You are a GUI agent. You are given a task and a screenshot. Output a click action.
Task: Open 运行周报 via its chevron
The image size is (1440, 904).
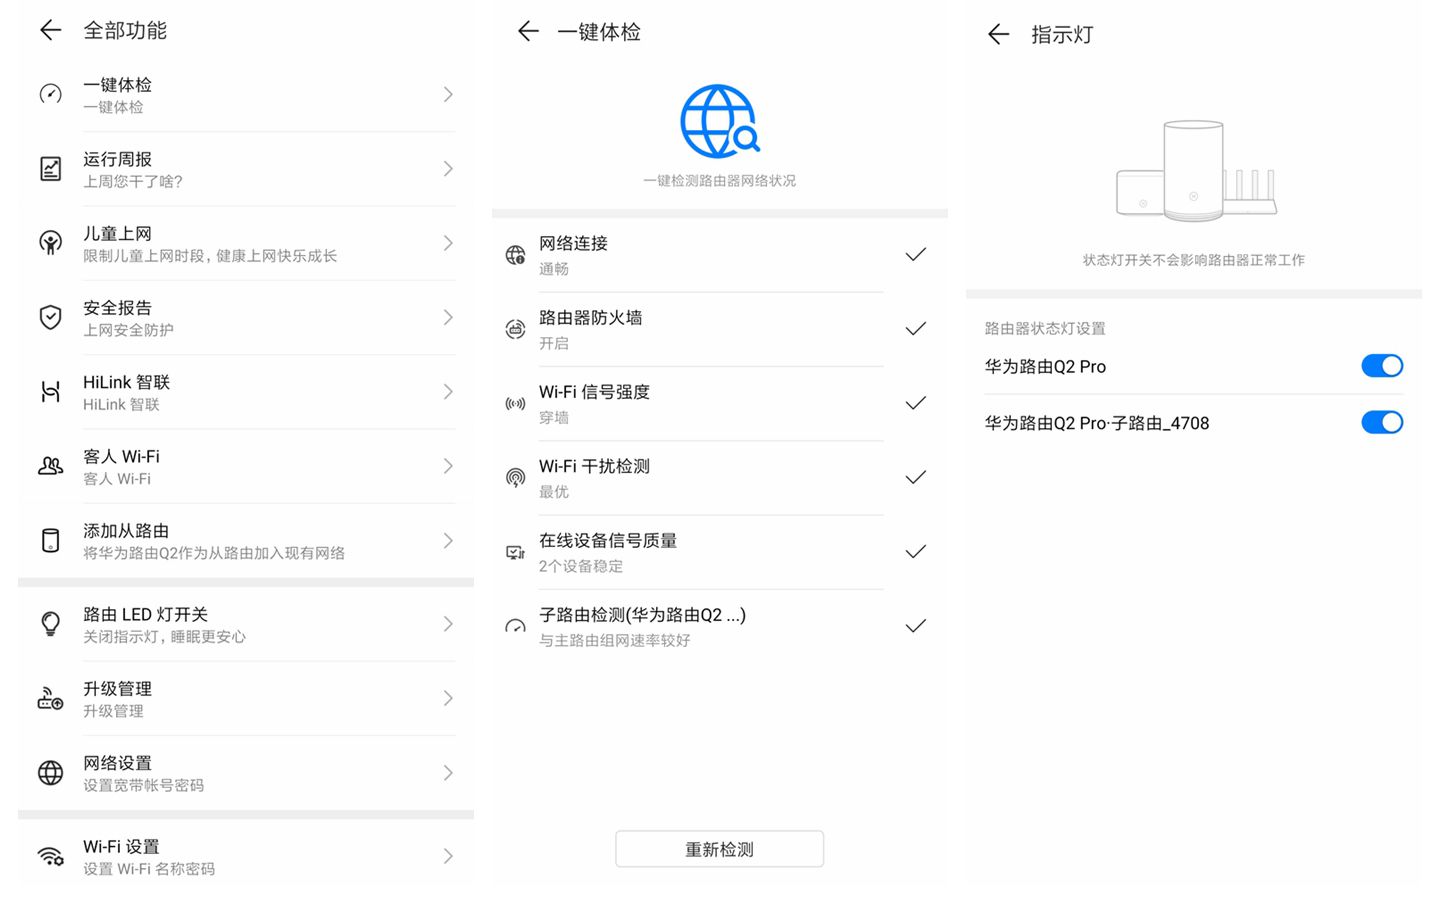pos(448,168)
